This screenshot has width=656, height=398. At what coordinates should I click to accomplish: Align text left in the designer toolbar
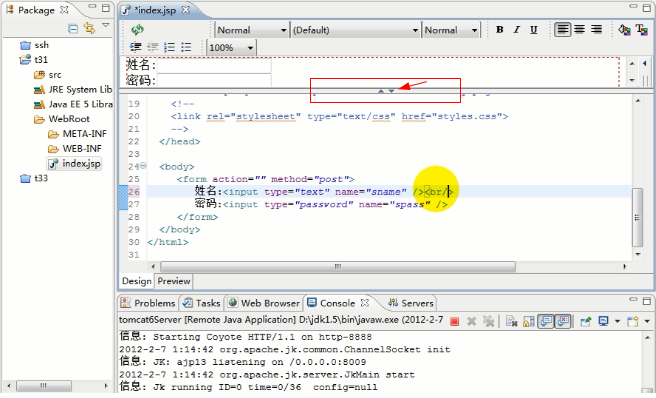563,29
